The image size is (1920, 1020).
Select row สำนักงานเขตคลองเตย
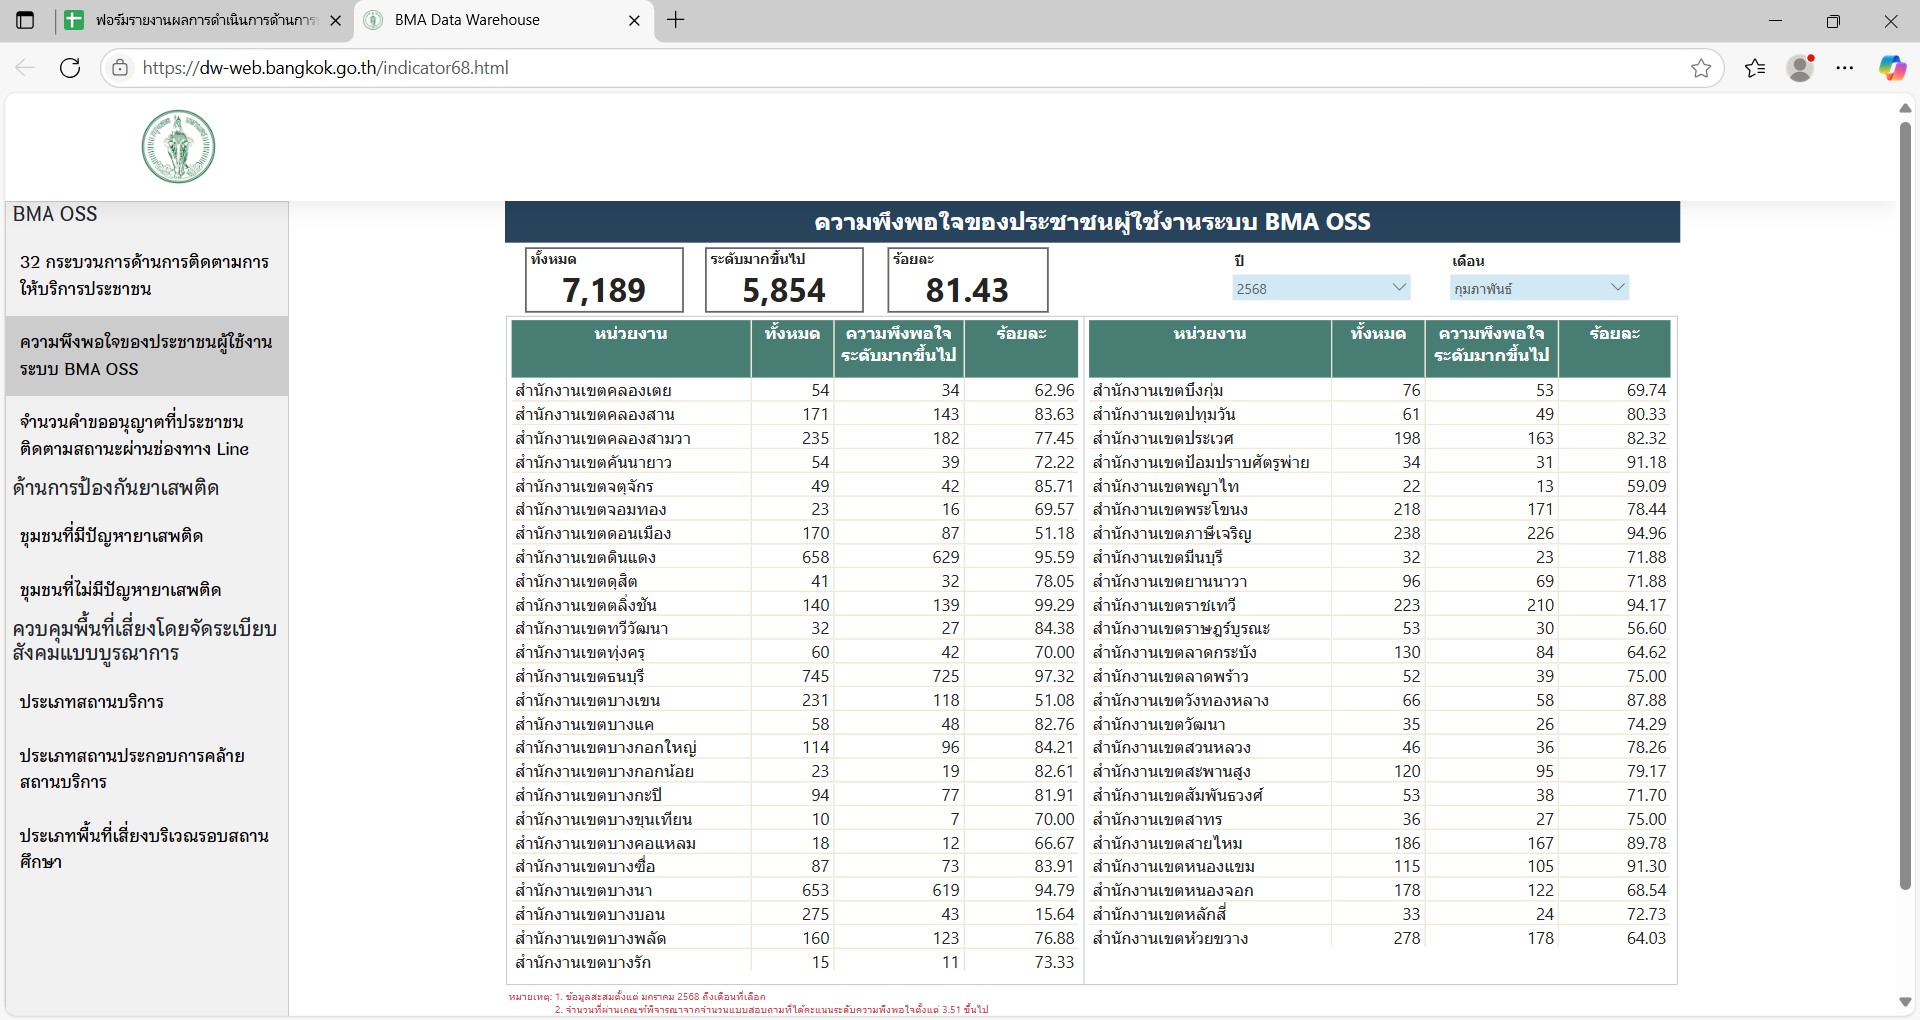[795, 391]
